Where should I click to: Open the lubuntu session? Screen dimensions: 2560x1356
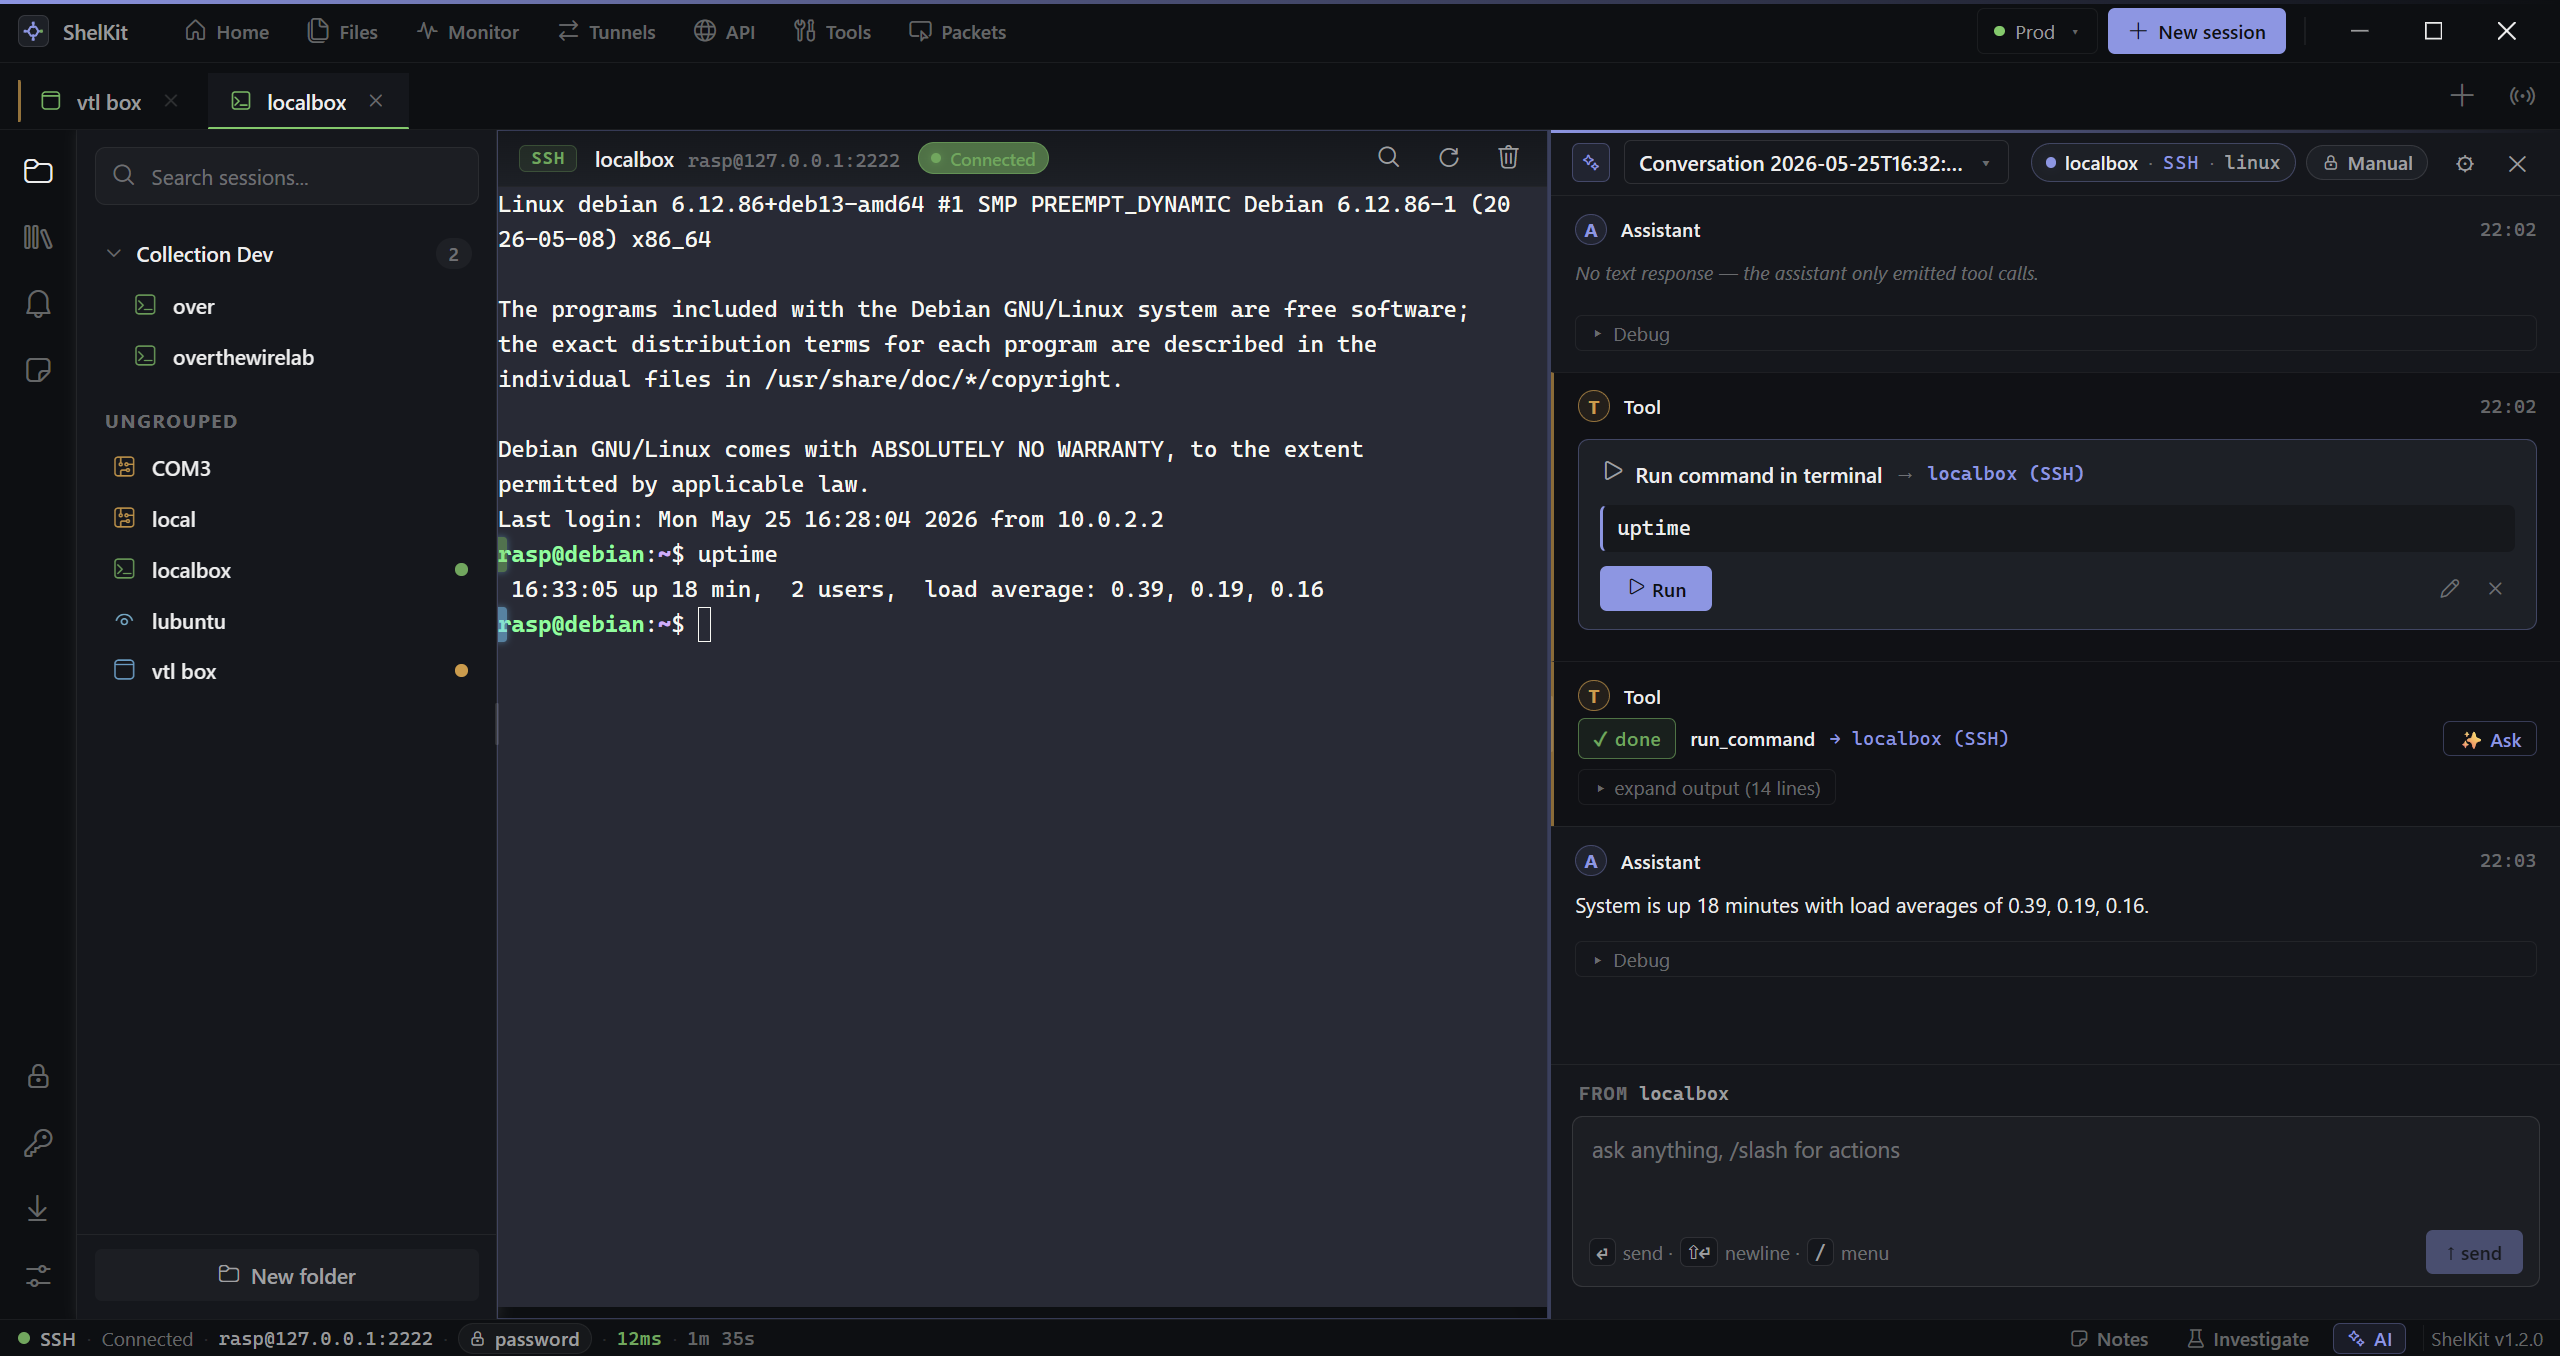(287, 621)
